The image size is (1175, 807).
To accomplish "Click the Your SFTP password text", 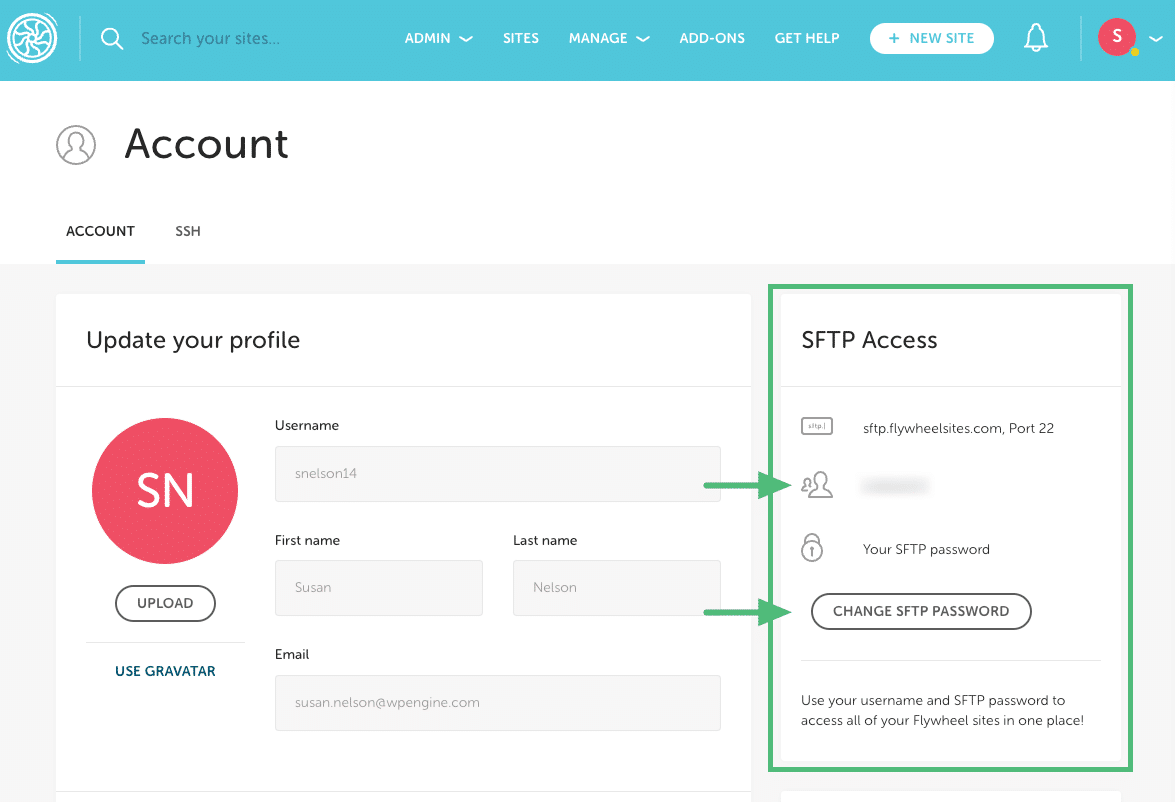I will [925, 549].
